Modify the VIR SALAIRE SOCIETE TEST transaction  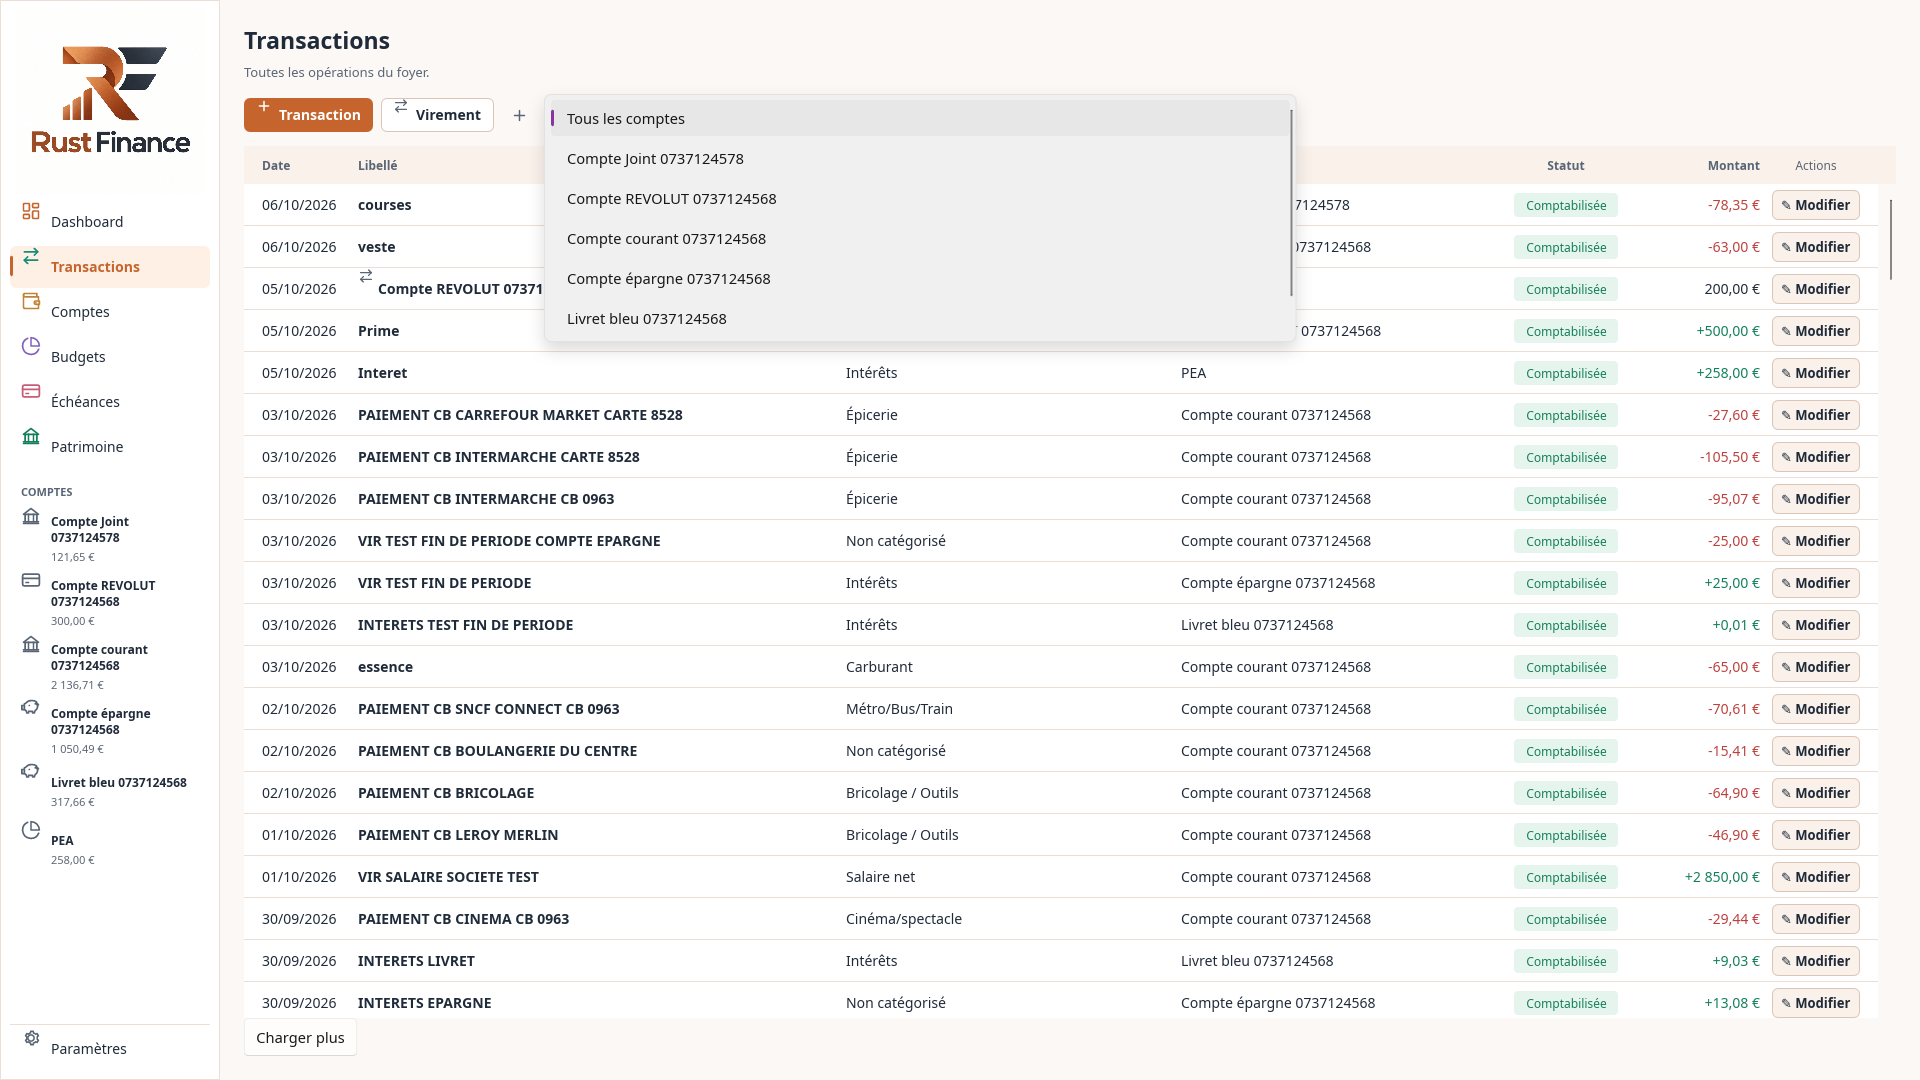pyautogui.click(x=1815, y=877)
